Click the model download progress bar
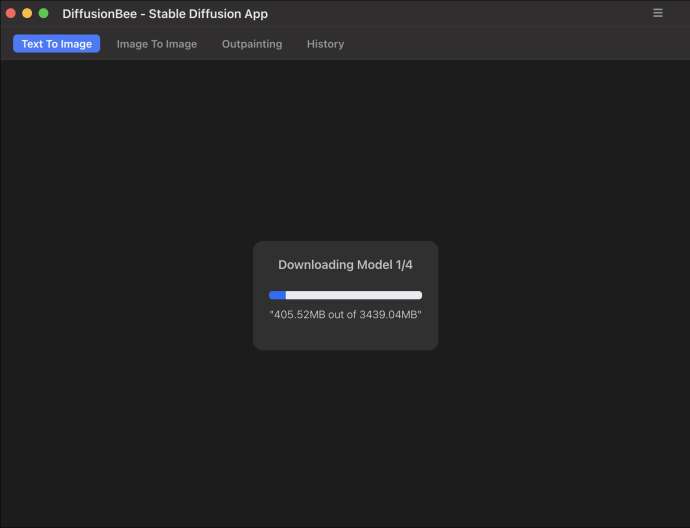 pyautogui.click(x=345, y=295)
